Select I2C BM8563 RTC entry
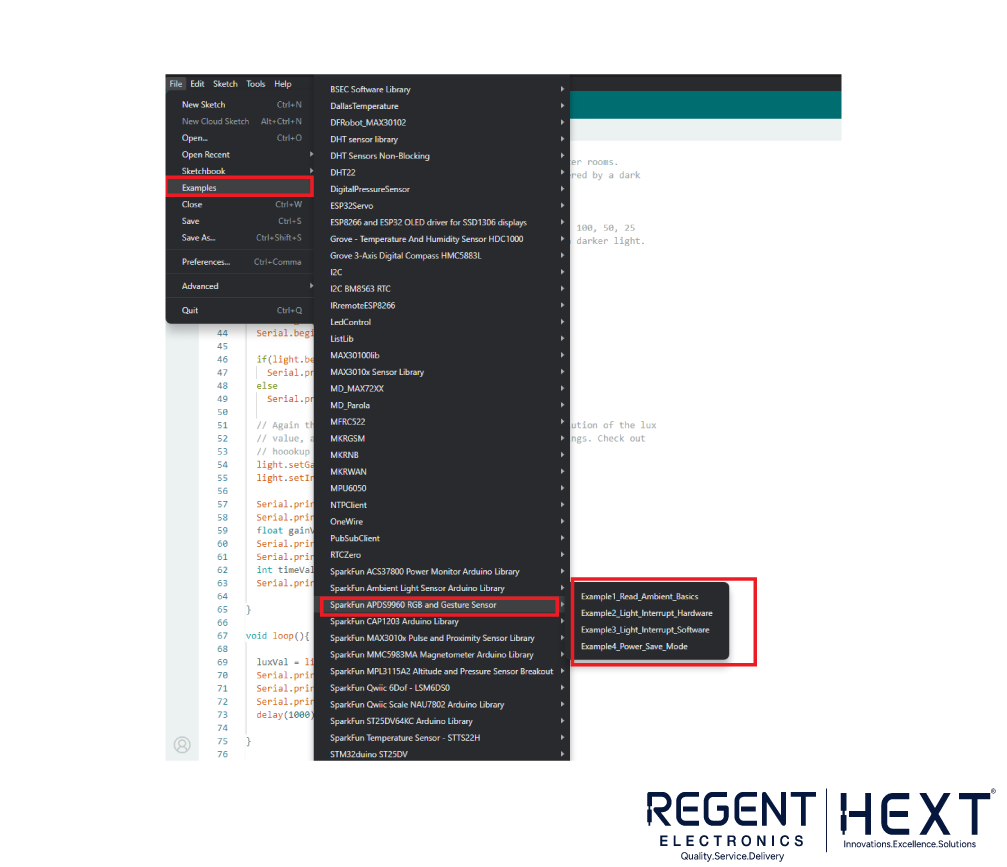Viewport: 1007px width, 867px height. coord(442,289)
